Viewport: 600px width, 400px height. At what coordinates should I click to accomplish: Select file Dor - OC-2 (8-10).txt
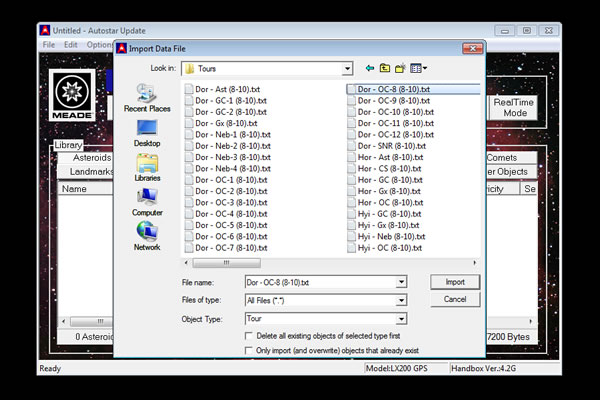[226, 191]
